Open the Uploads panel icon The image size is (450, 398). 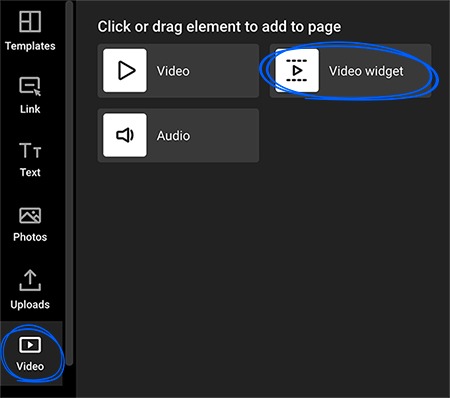tap(30, 280)
